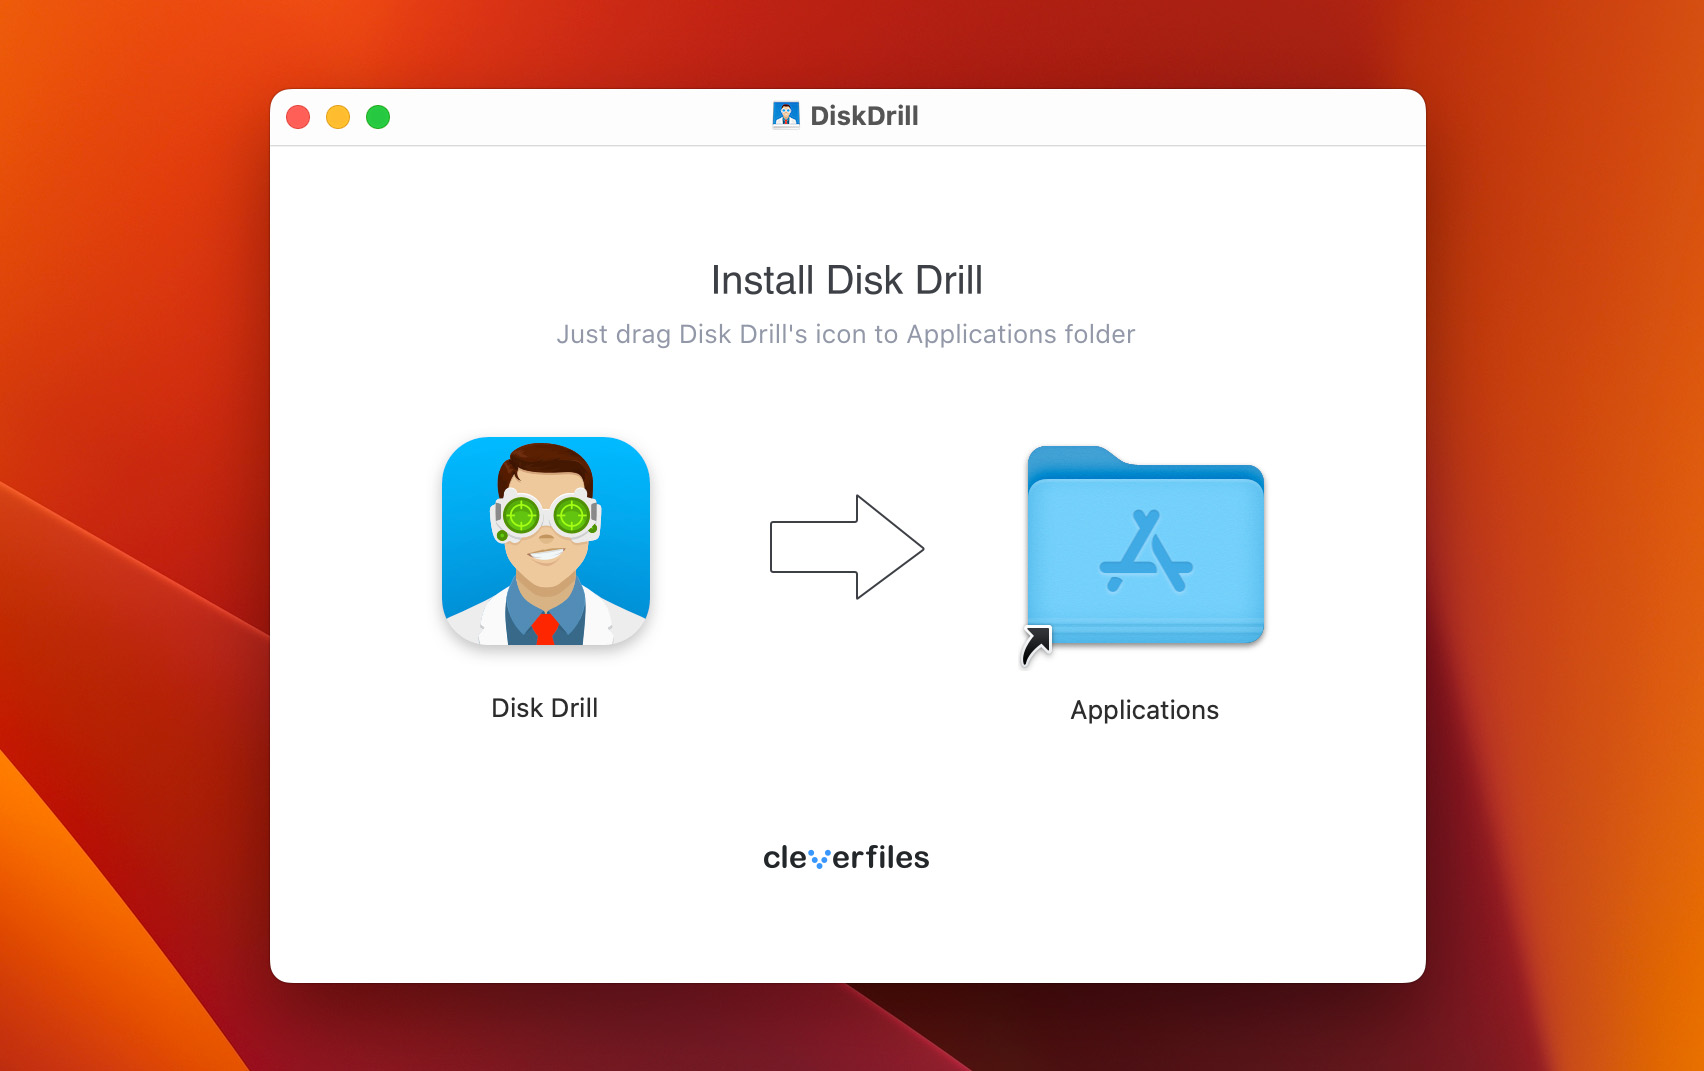Zoom the DiskDrill window with green button
This screenshot has height=1071, width=1704.
(378, 117)
